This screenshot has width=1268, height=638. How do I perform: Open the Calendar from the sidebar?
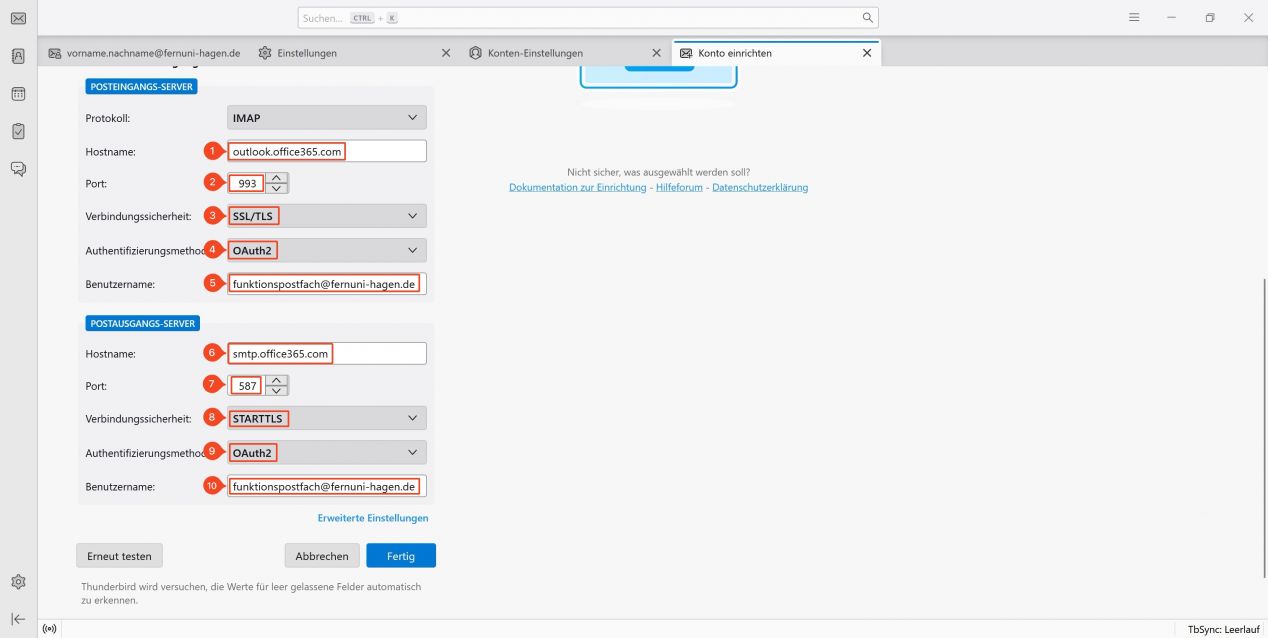[17, 93]
